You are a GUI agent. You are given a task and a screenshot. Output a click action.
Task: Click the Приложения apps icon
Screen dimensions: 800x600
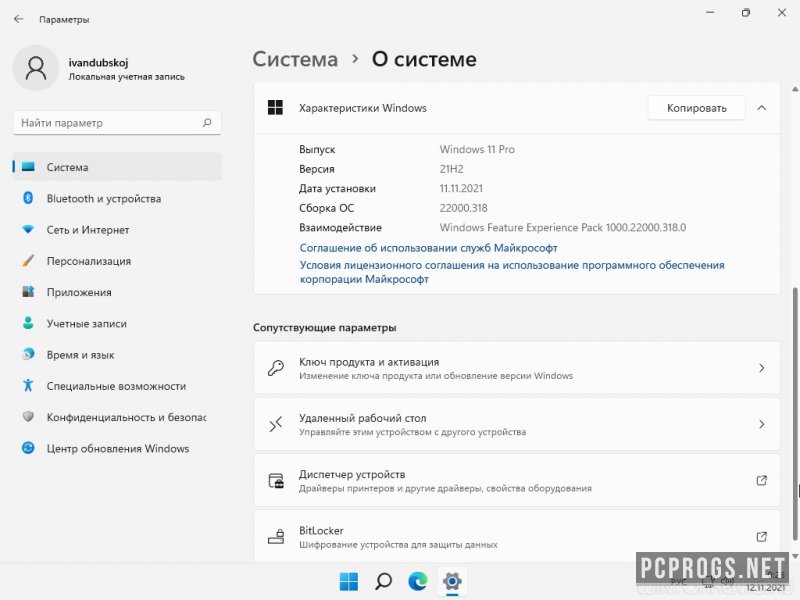pos(29,291)
